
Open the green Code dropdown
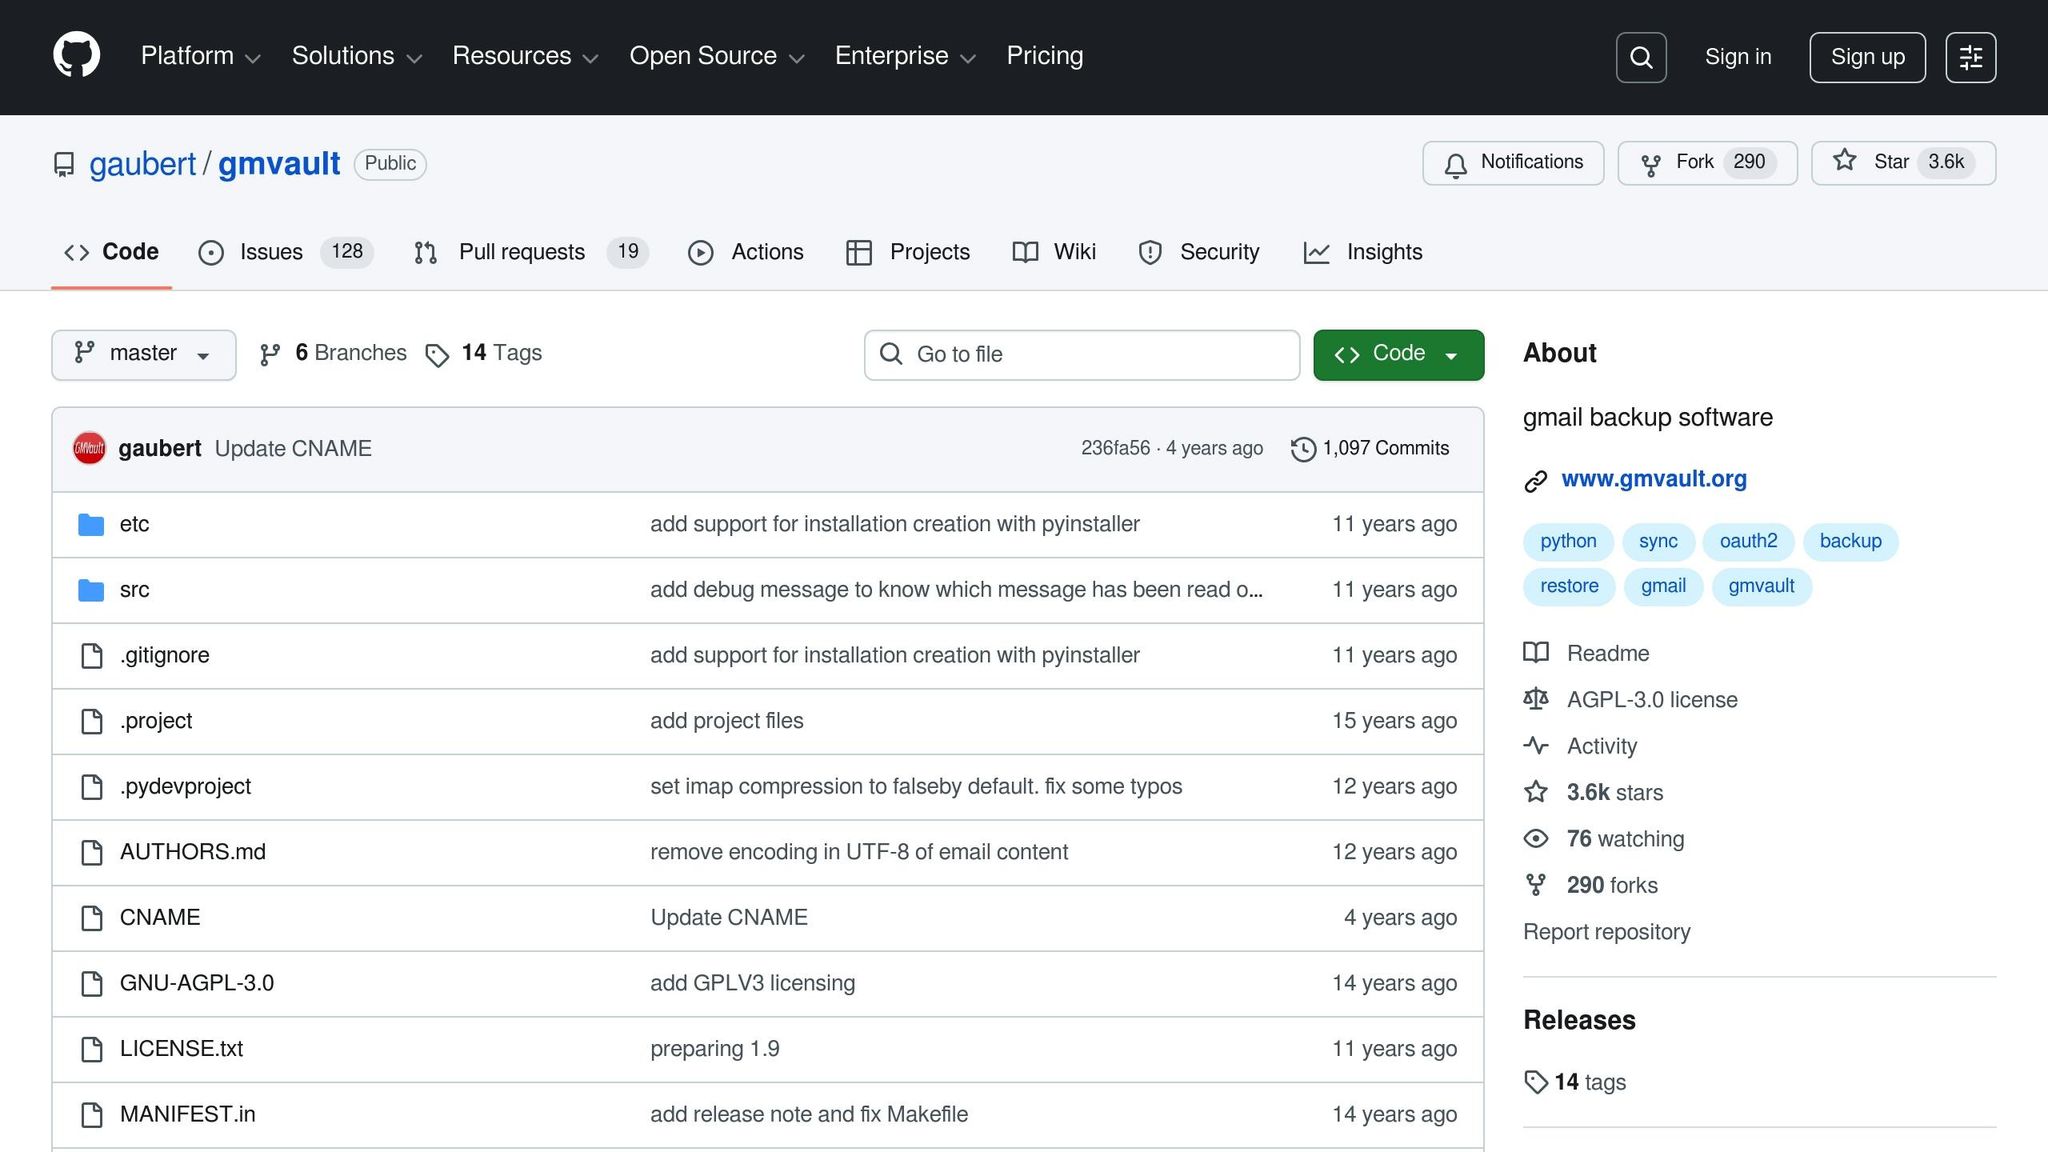1397,354
